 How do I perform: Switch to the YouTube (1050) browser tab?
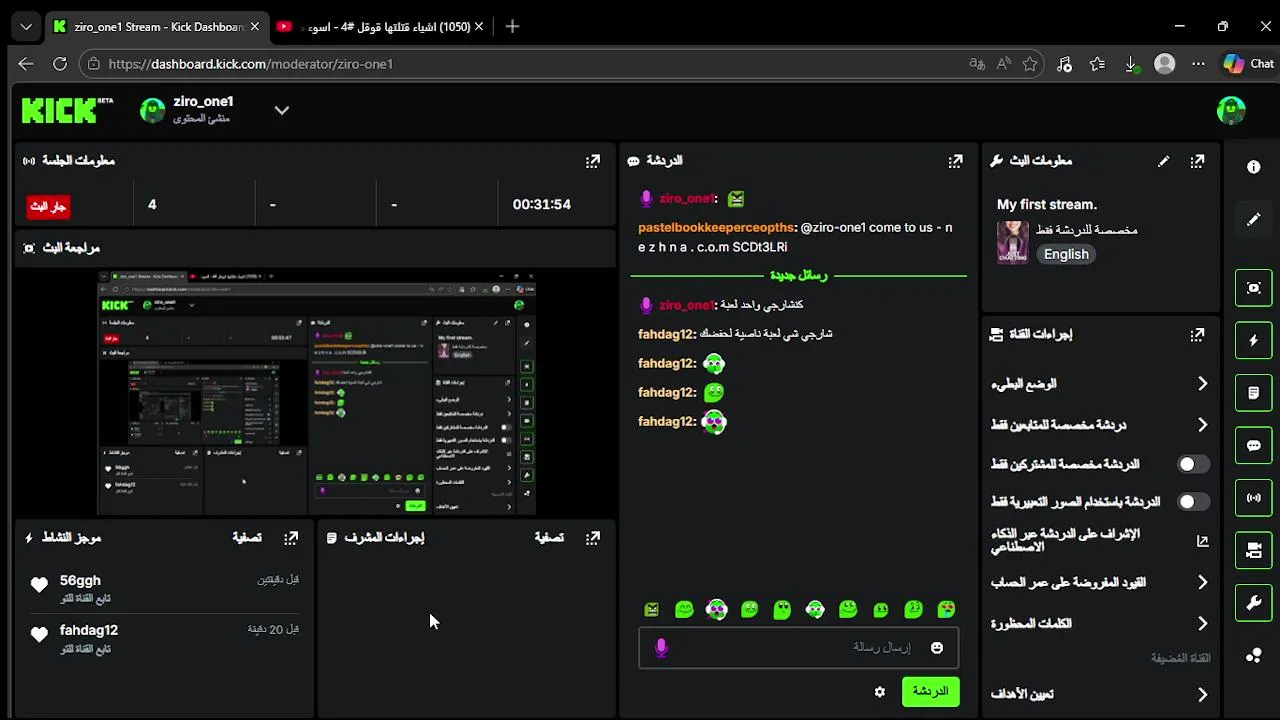pos(380,27)
